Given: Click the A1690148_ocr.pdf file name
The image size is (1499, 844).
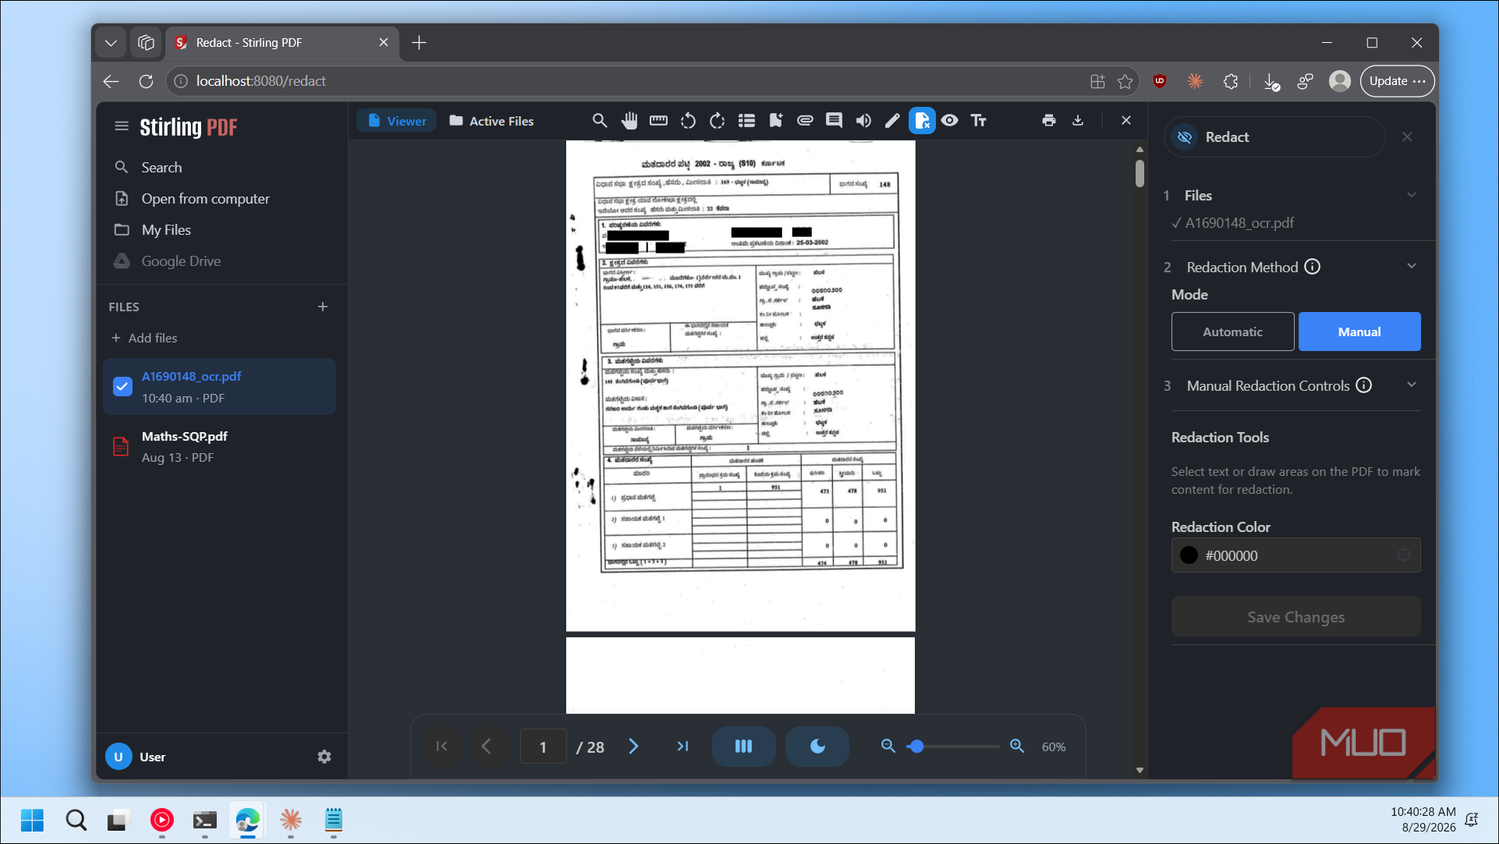Looking at the screenshot, I should pyautogui.click(x=191, y=376).
